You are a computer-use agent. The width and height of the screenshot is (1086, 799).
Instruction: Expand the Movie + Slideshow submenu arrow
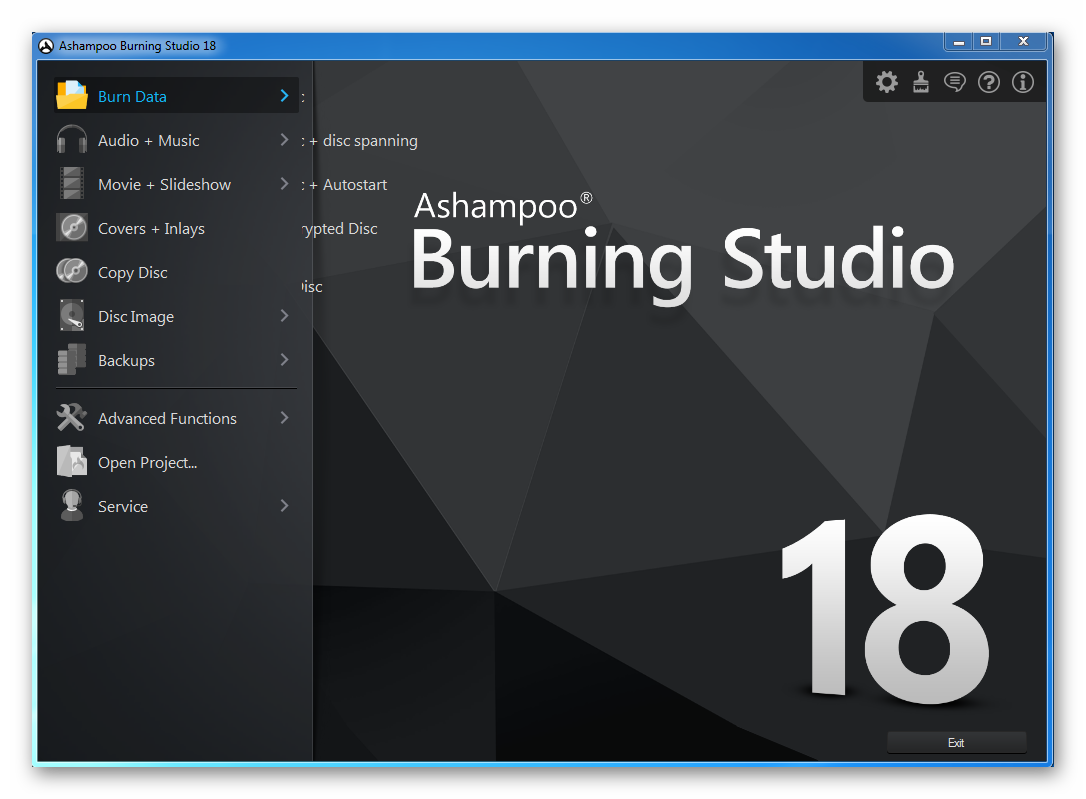(284, 183)
